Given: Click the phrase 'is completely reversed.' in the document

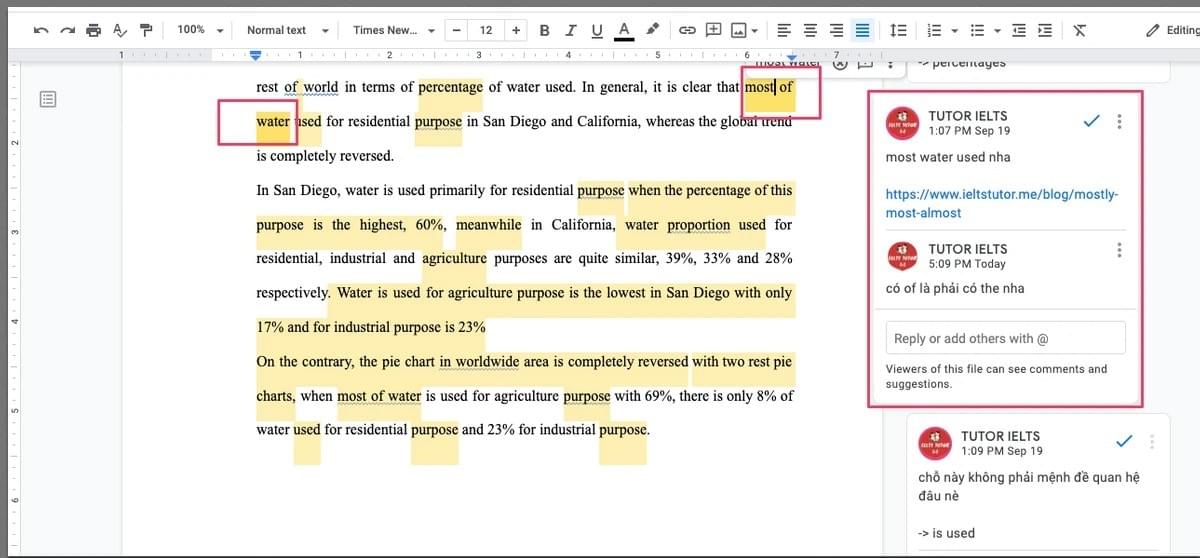Looking at the screenshot, I should coord(325,156).
